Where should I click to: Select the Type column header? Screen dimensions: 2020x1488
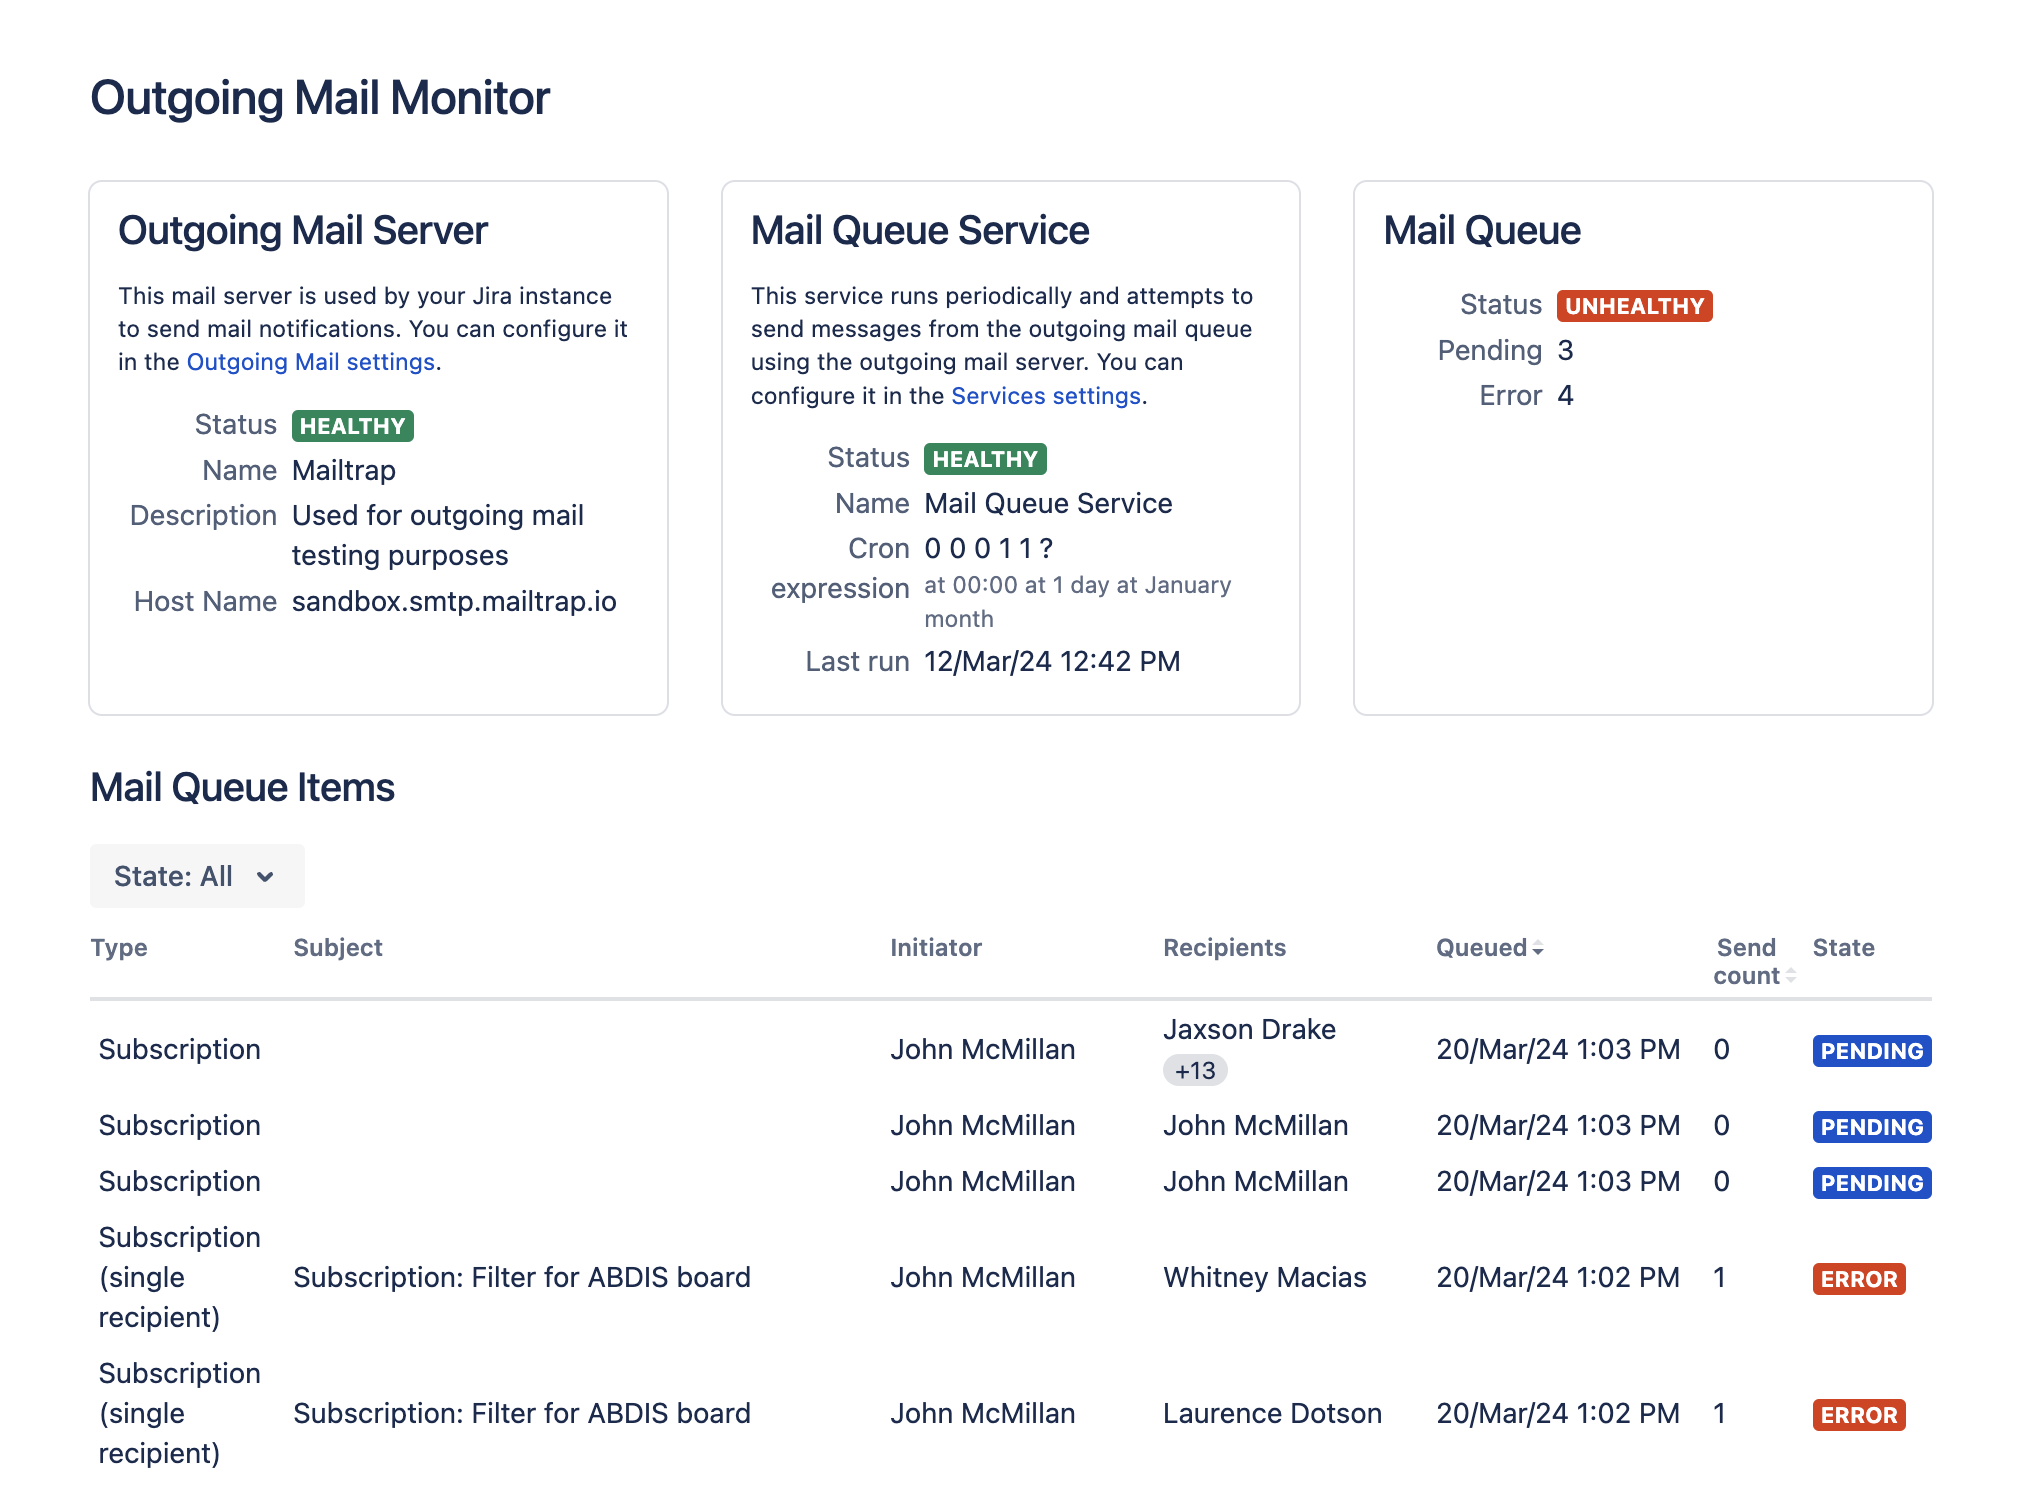pyautogui.click(x=119, y=948)
